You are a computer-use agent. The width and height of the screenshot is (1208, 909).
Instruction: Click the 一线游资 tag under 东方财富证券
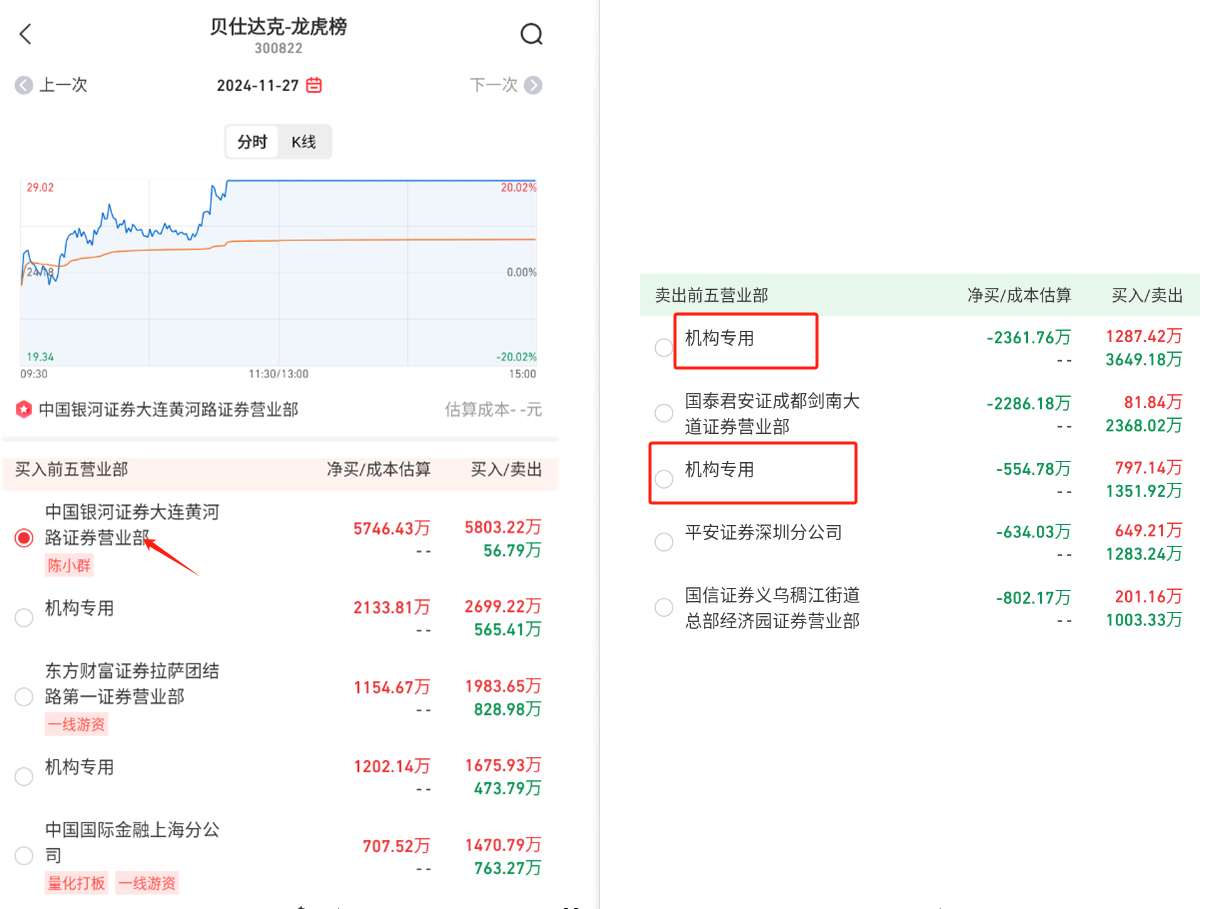tap(76, 724)
